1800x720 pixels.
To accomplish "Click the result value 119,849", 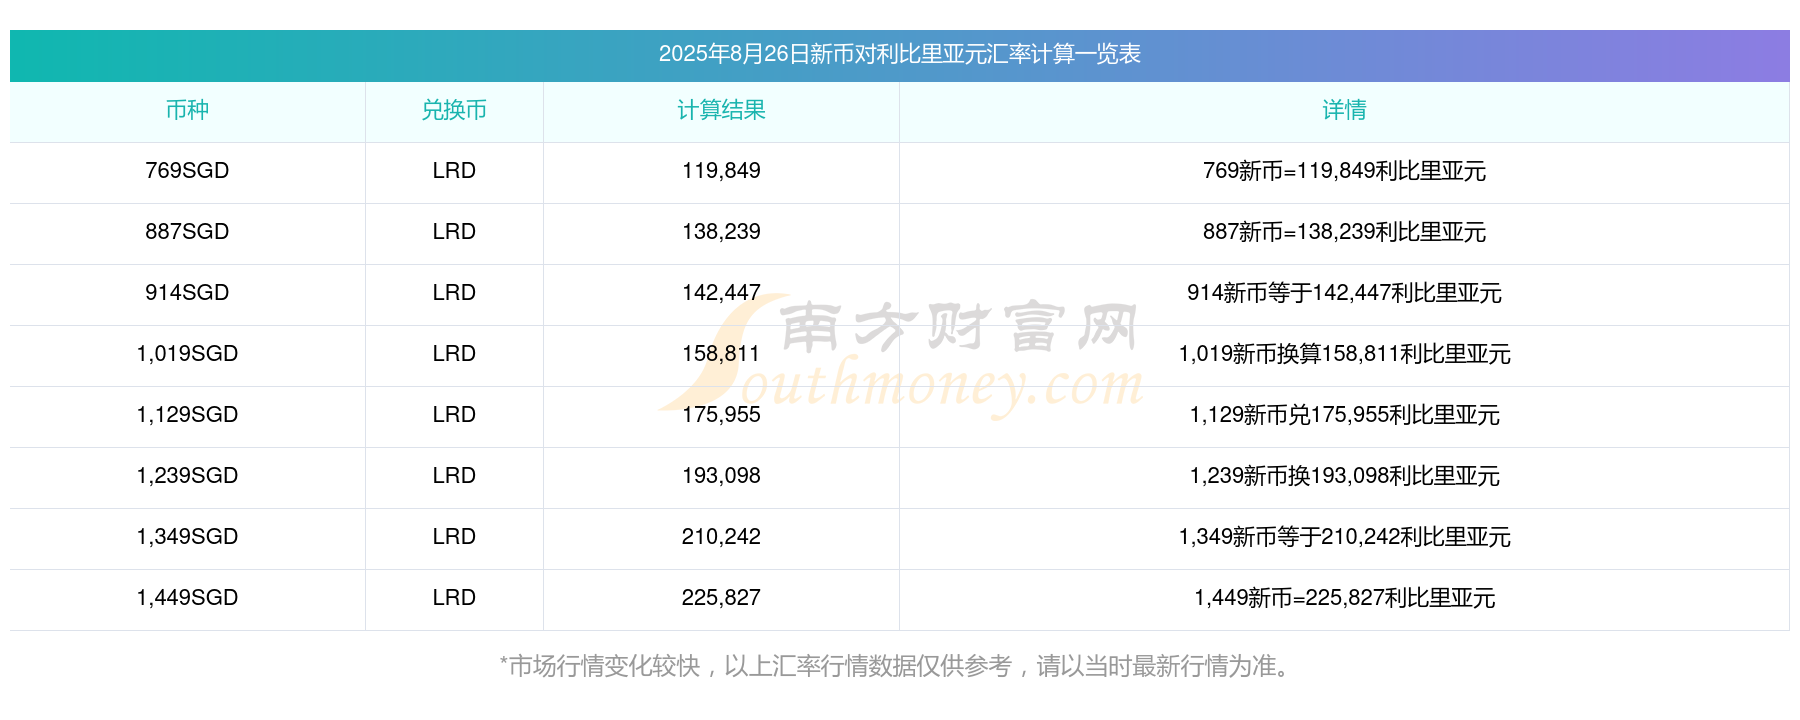I will pos(721,171).
